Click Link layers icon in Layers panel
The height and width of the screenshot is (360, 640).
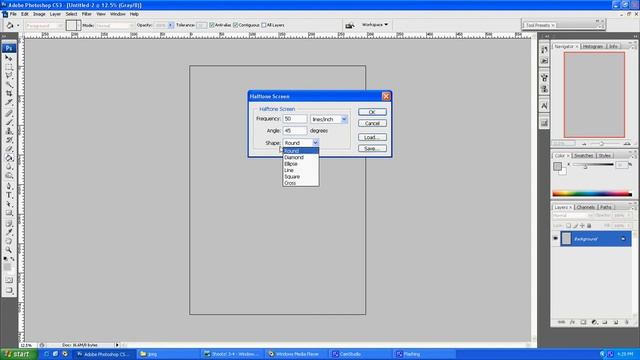click(x=562, y=322)
